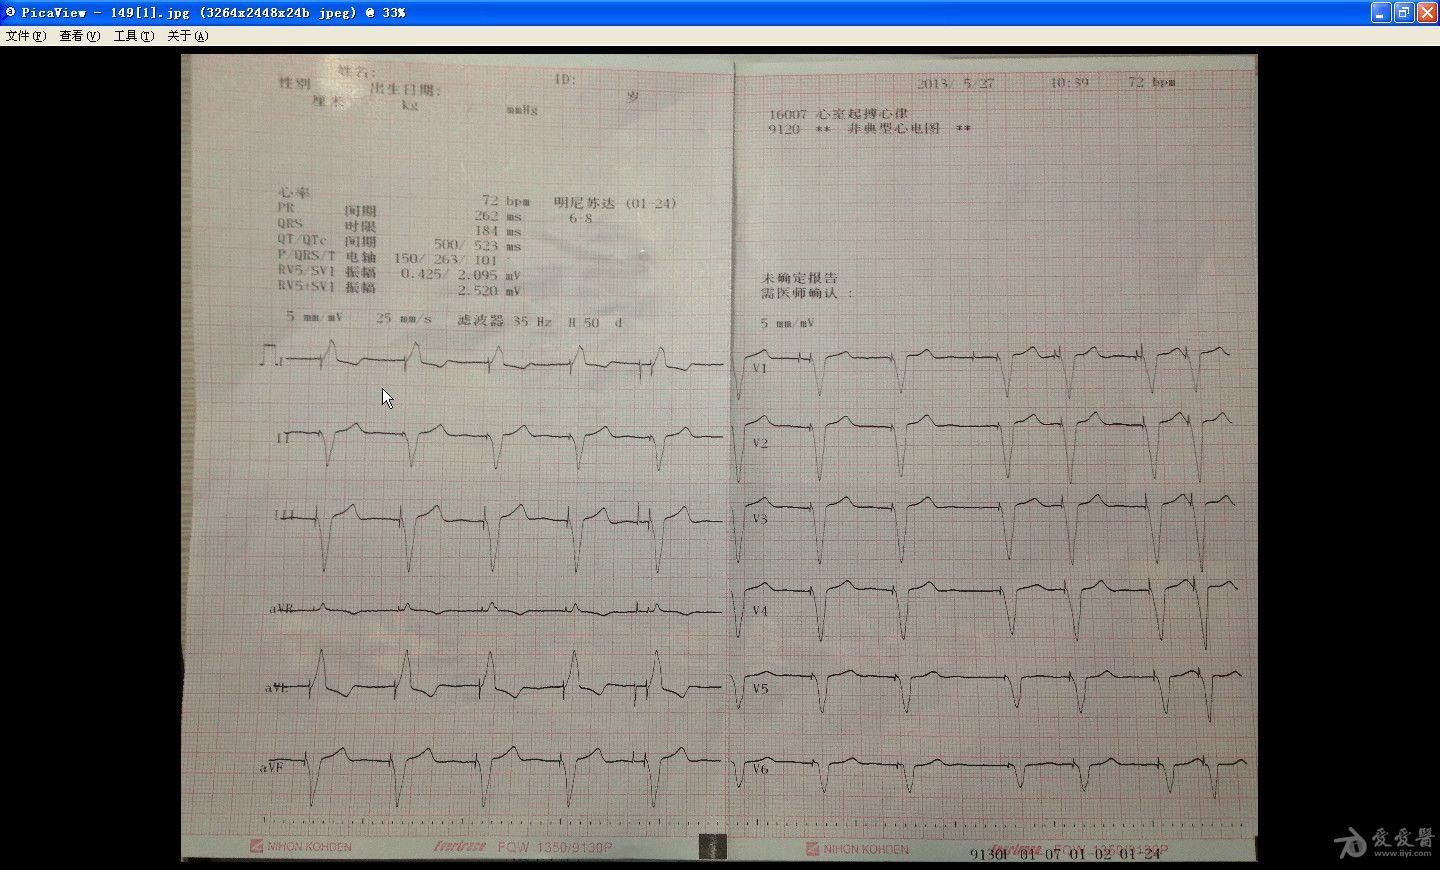
Task: Click the calibration pulse at lead I start
Action: pyautogui.click(x=270, y=354)
